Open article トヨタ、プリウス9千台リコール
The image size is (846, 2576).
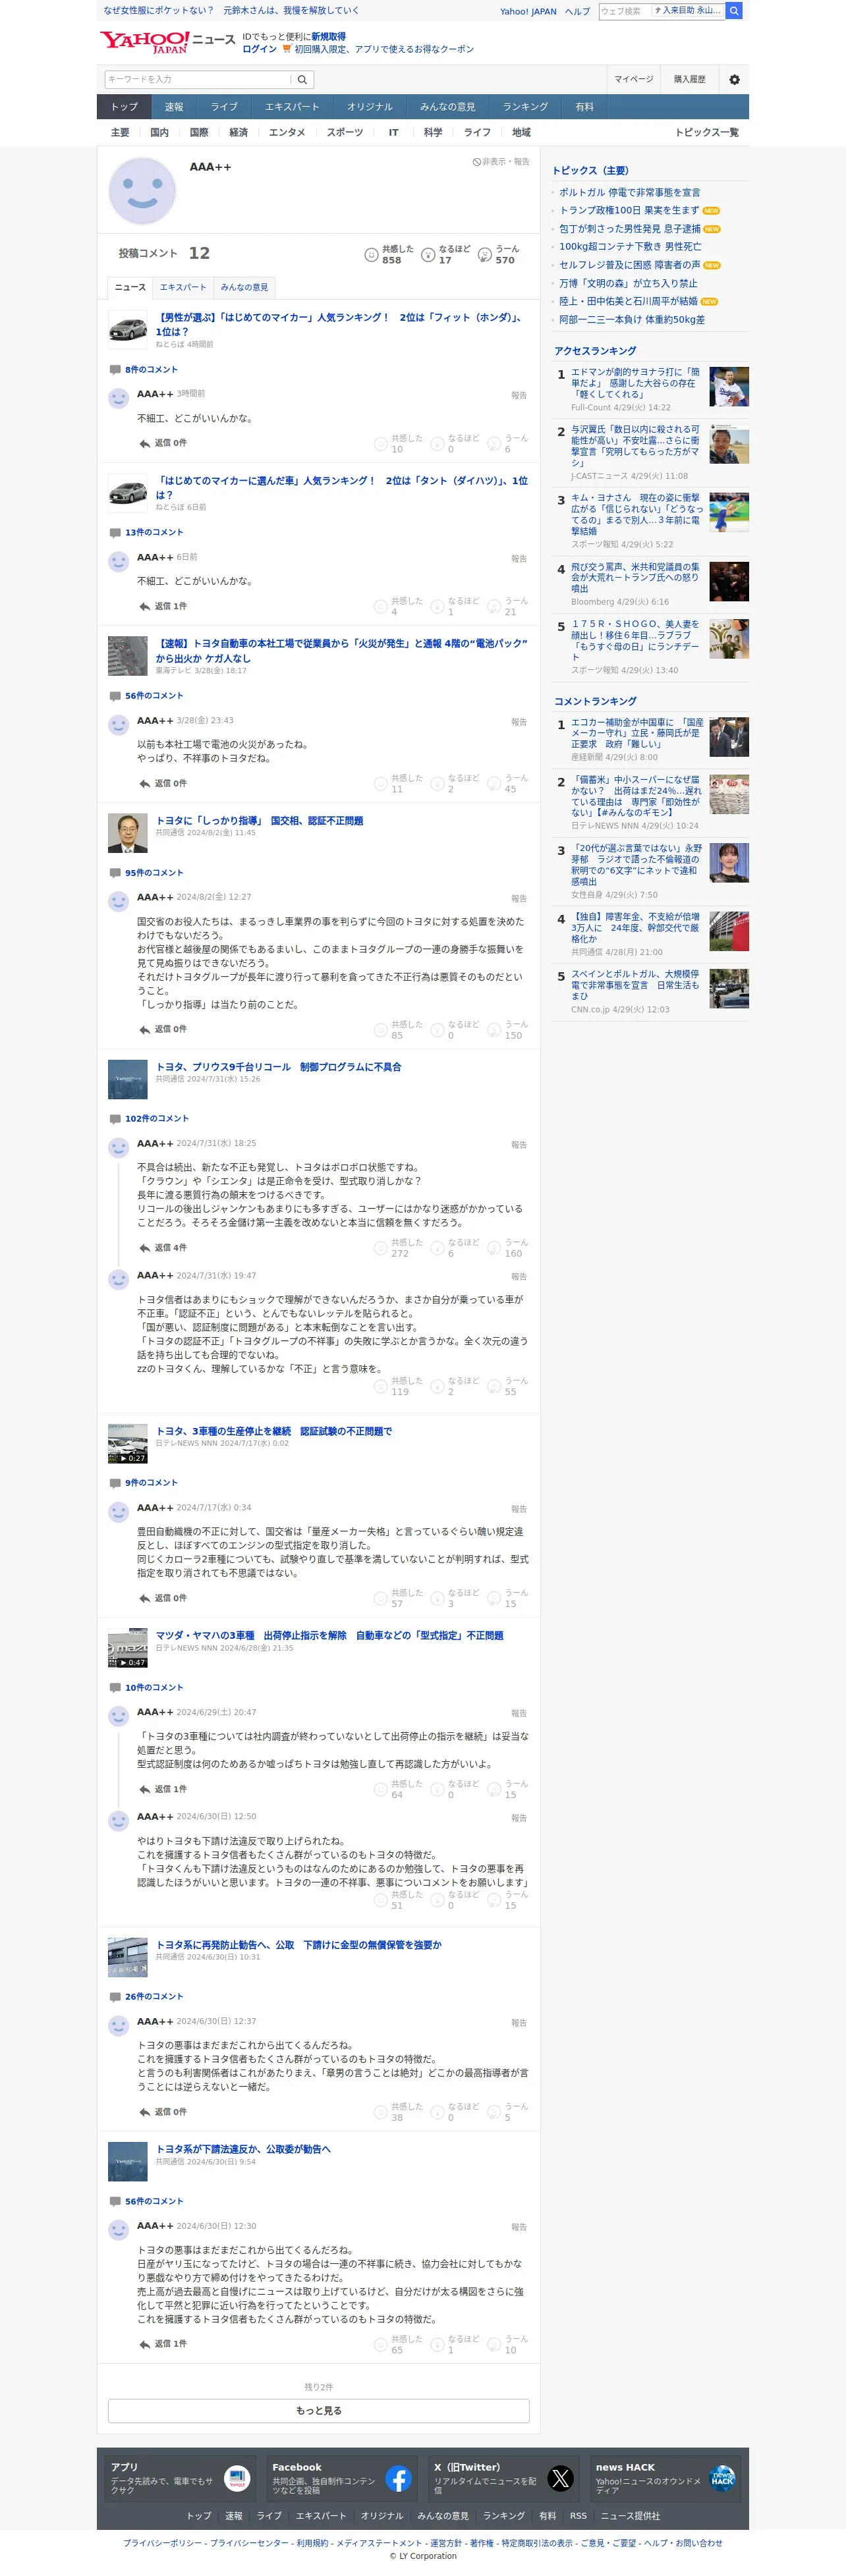click(x=278, y=1067)
